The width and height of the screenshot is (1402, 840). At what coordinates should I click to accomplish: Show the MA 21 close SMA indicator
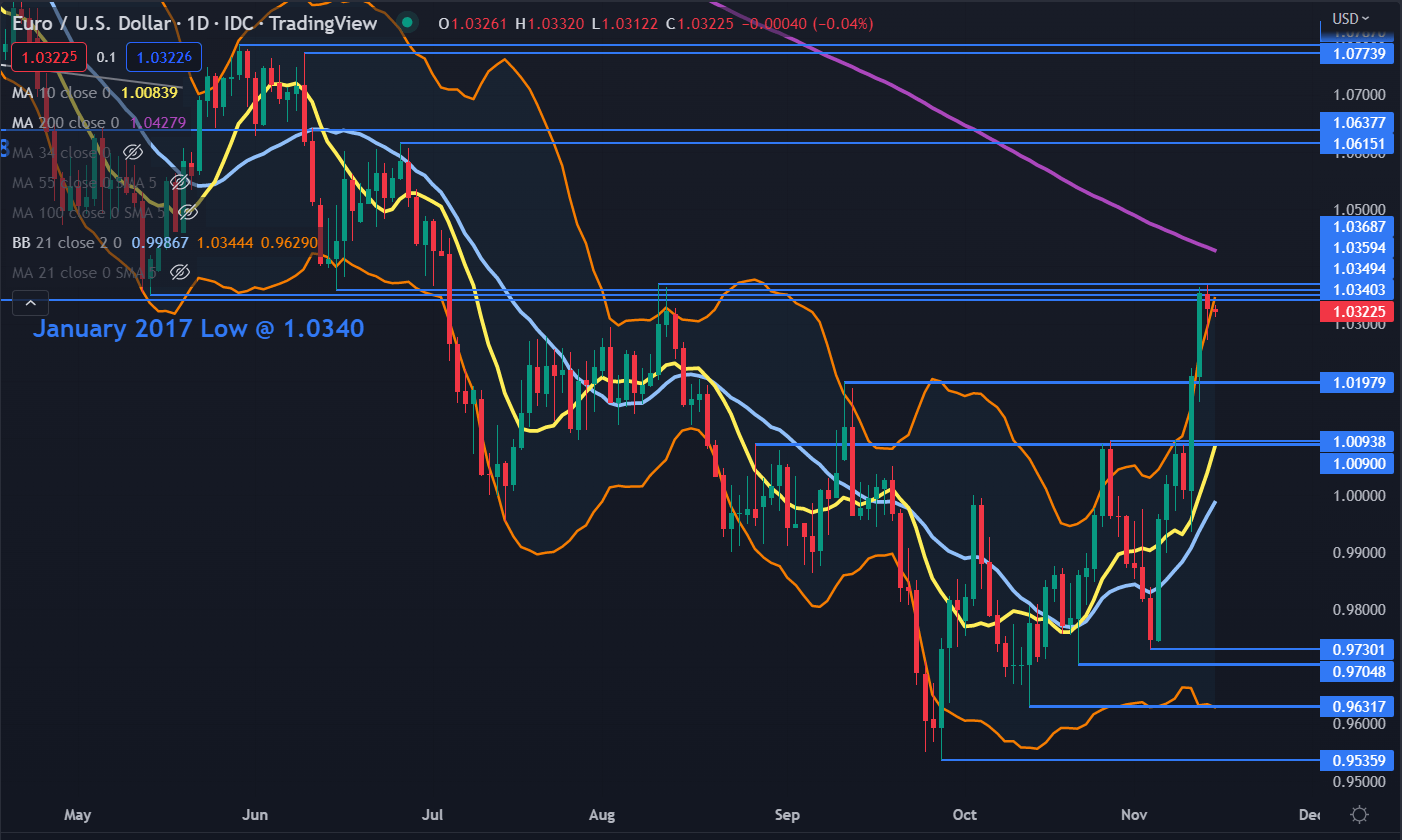point(180,272)
